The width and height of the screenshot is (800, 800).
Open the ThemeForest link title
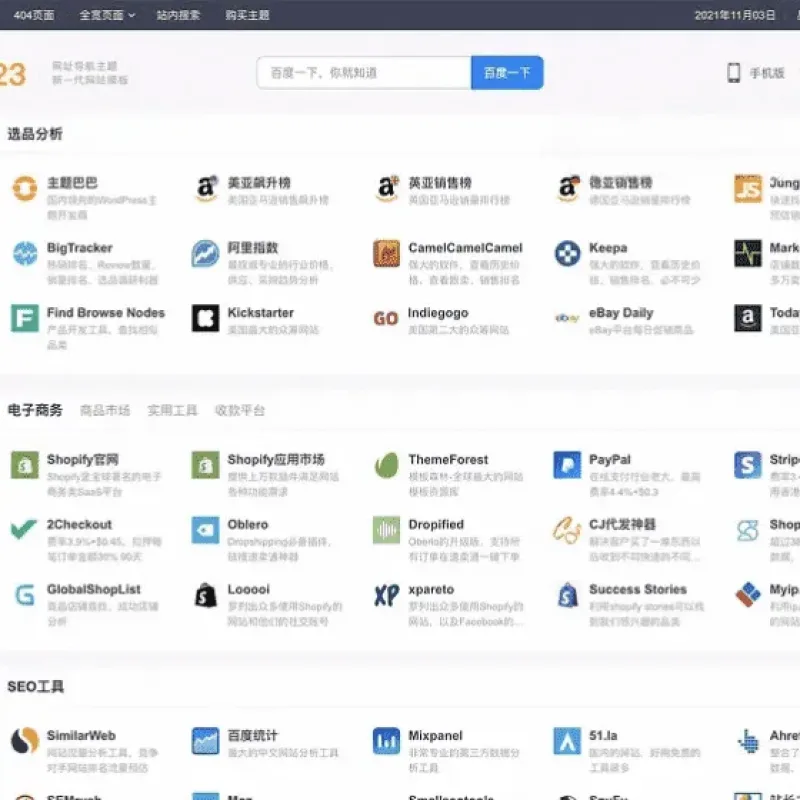(448, 460)
